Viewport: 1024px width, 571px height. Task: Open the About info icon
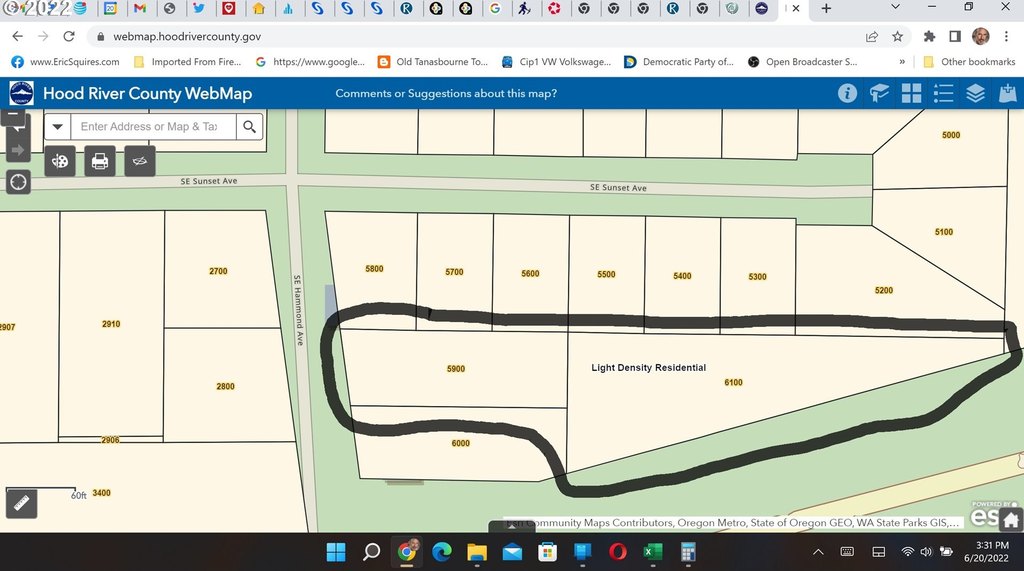click(847, 94)
